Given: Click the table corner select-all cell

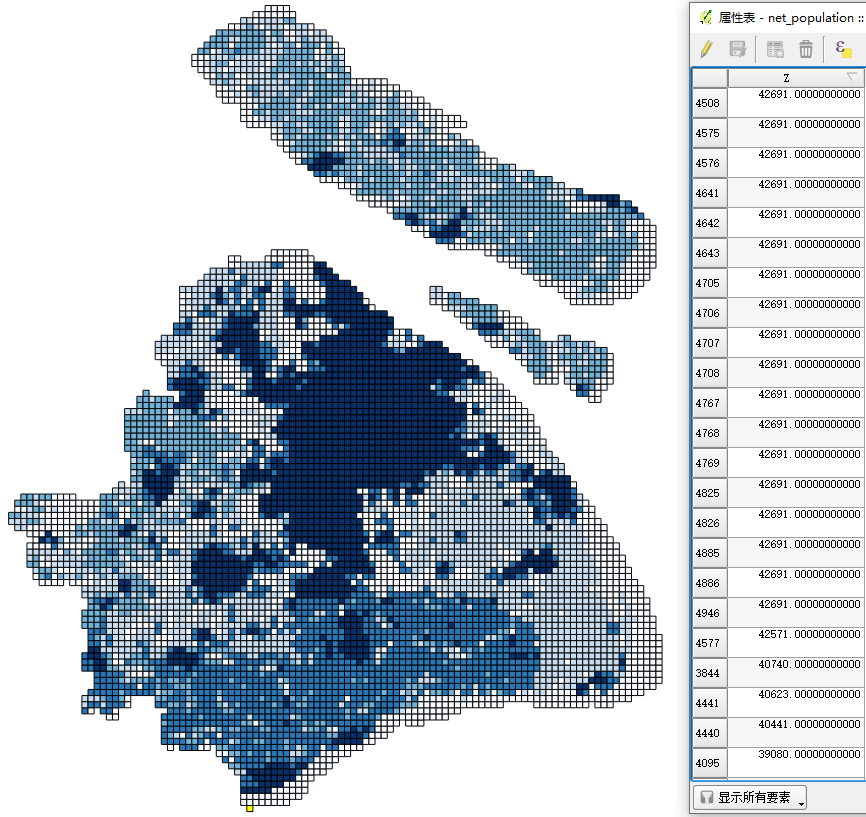Looking at the screenshot, I should 710,77.
